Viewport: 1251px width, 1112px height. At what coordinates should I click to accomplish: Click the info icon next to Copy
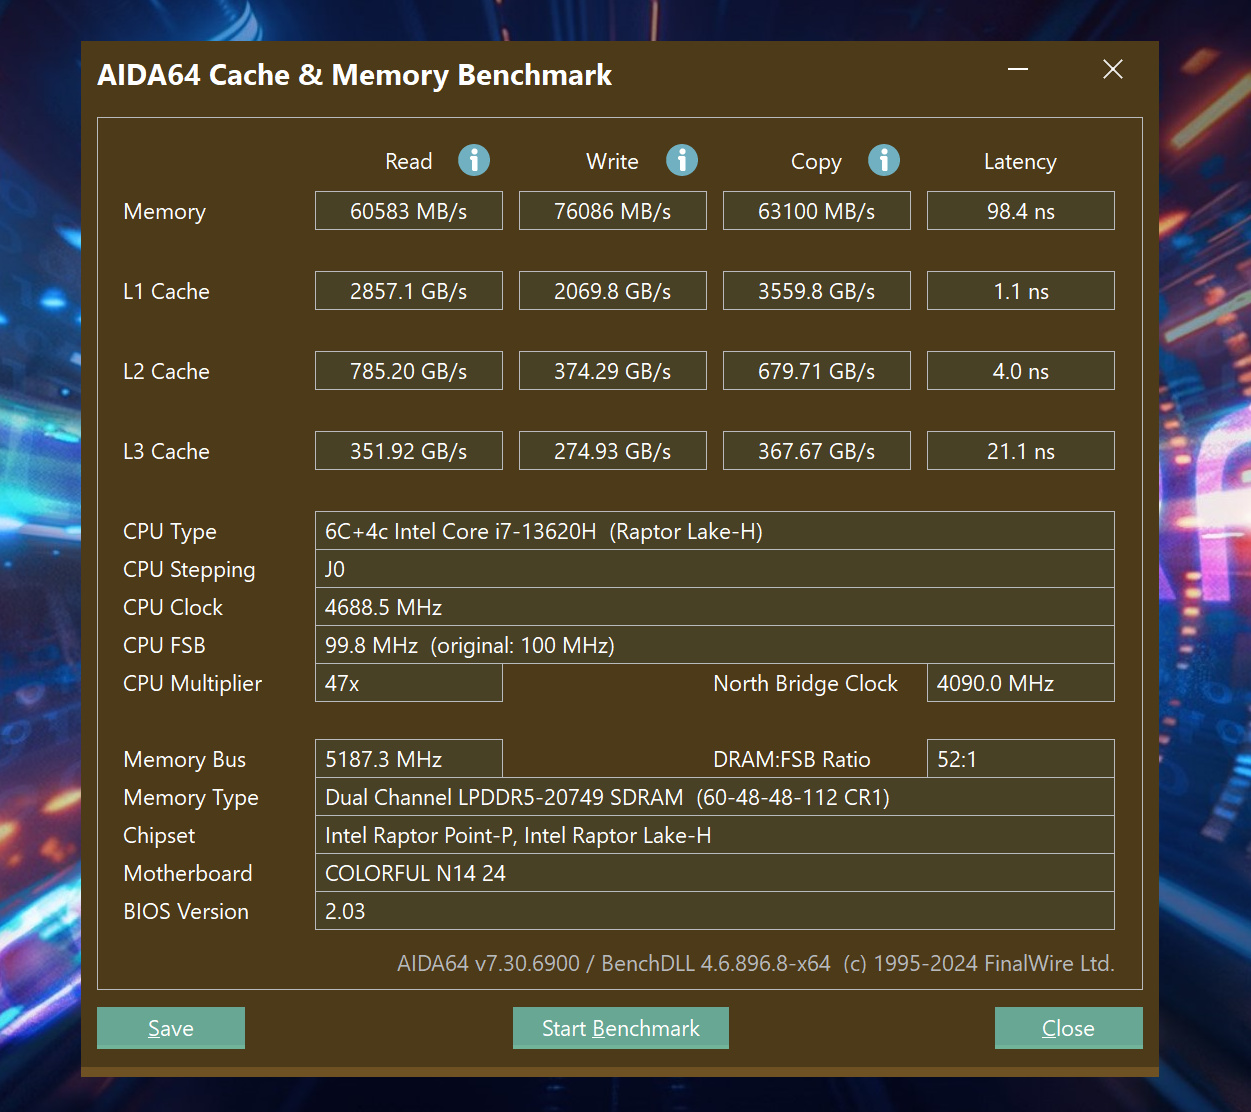pyautogui.click(x=884, y=160)
